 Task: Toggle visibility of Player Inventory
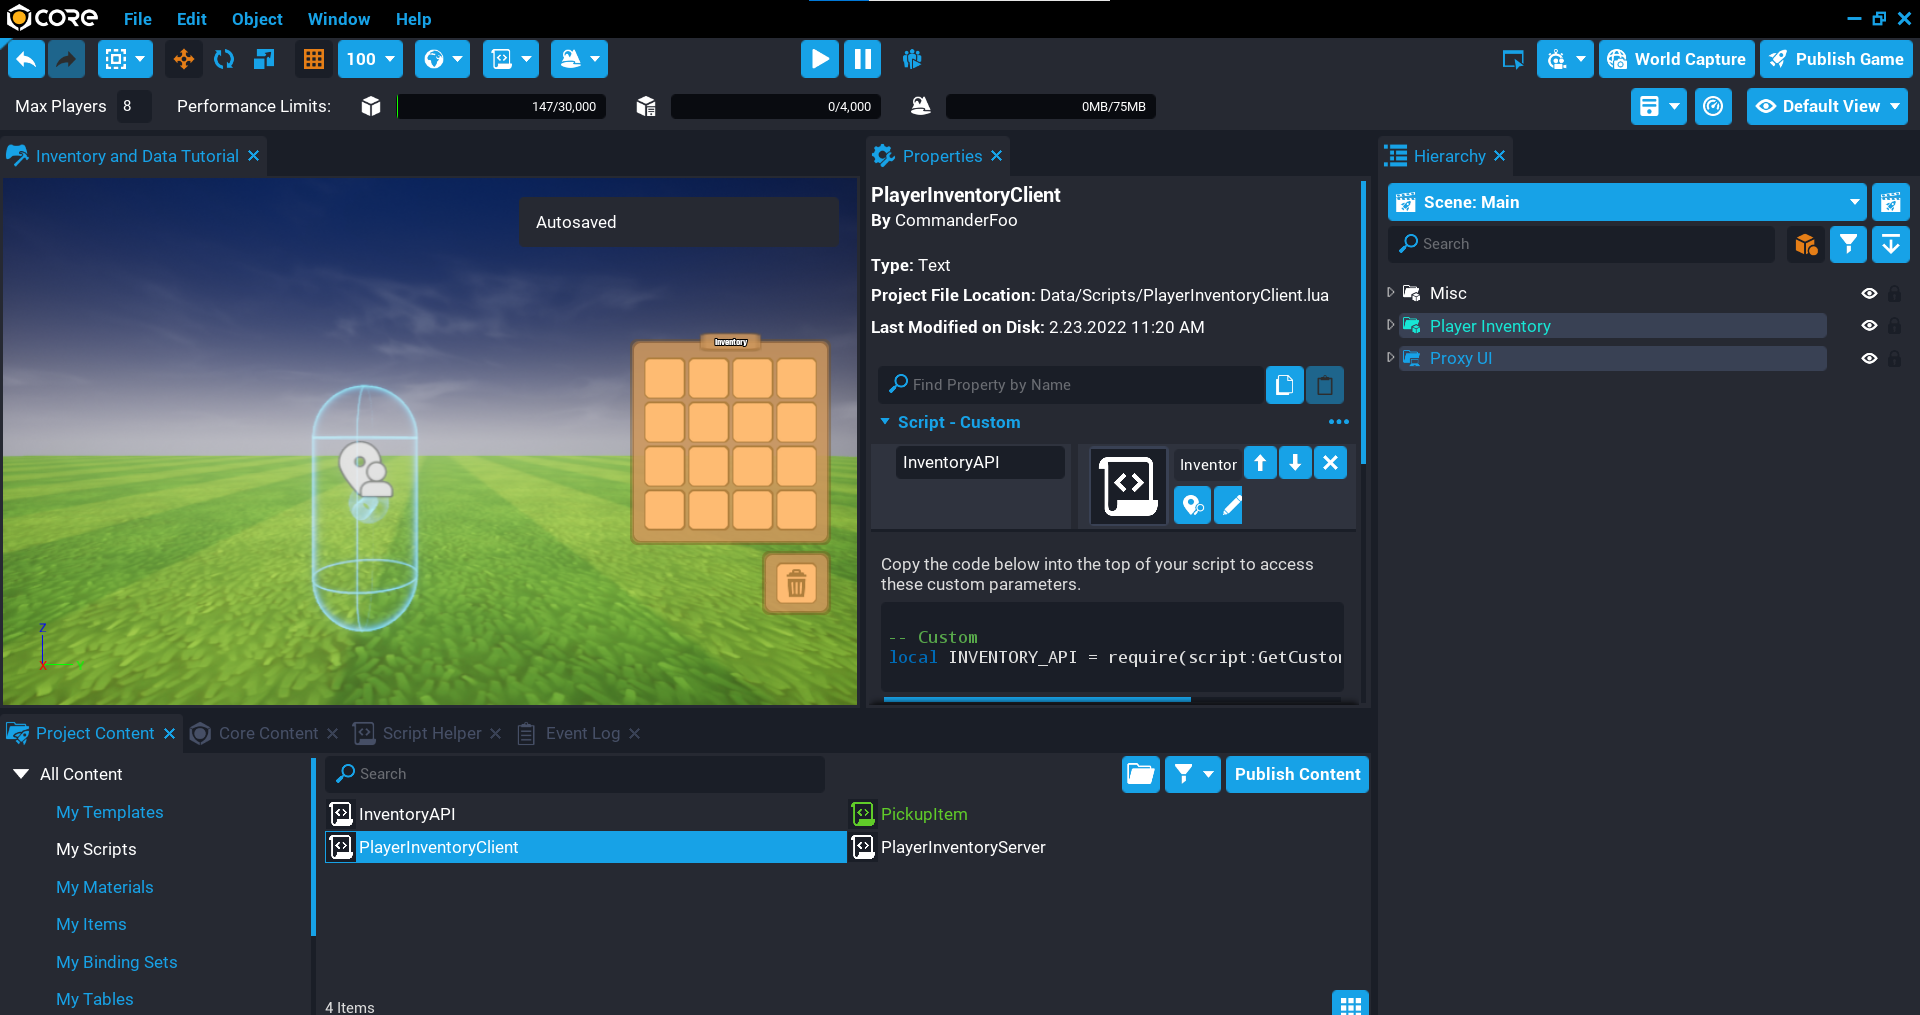(1868, 326)
